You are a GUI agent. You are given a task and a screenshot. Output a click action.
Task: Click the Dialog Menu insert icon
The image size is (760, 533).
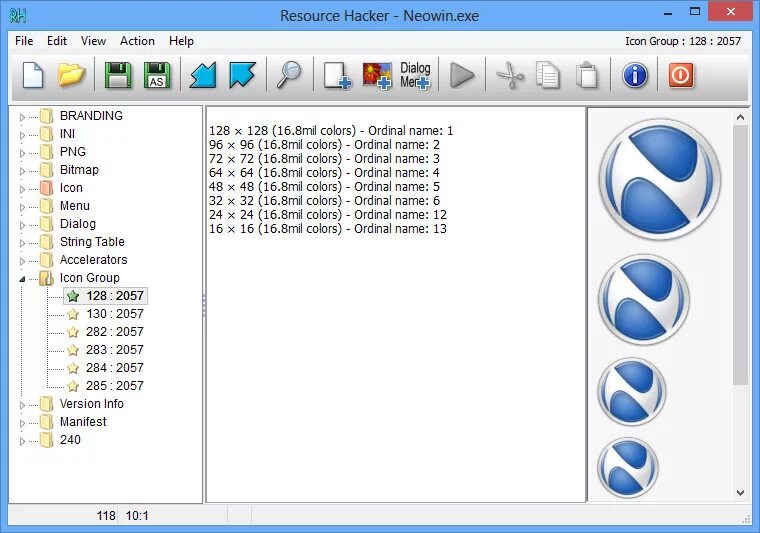point(415,75)
